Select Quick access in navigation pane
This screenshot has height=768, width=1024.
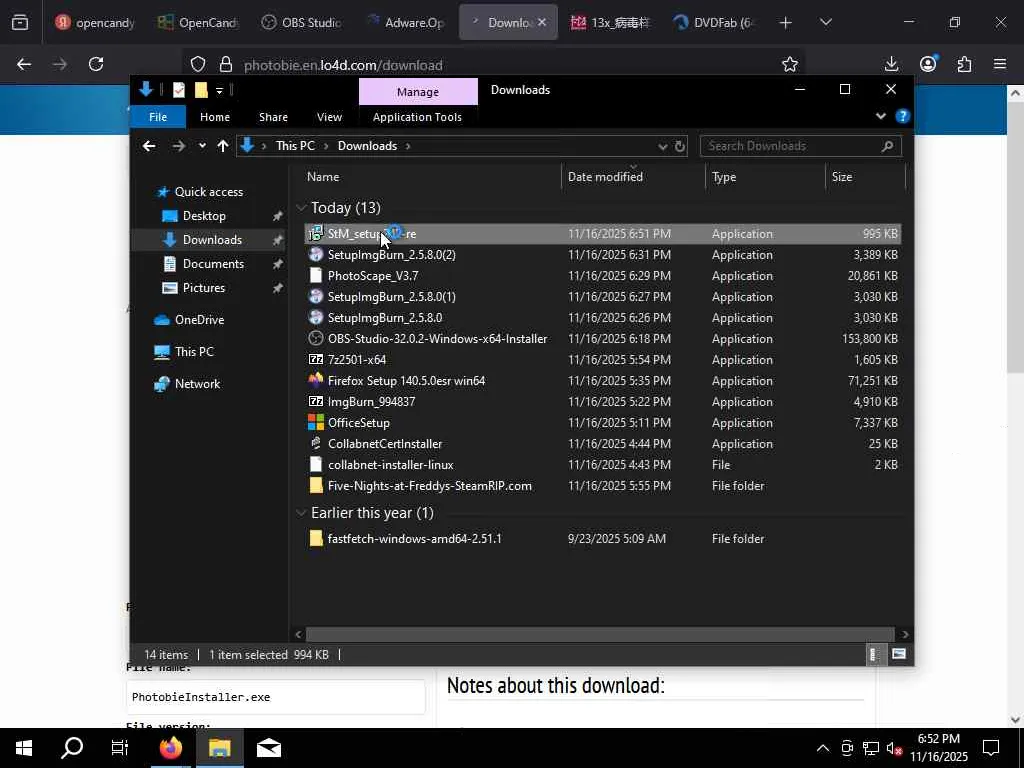[x=208, y=191]
